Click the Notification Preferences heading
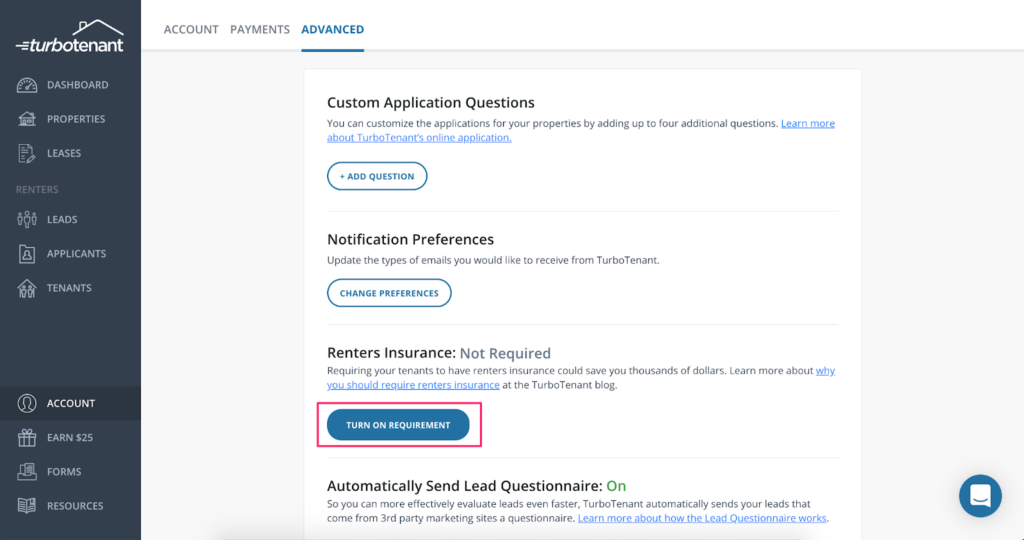 [411, 239]
